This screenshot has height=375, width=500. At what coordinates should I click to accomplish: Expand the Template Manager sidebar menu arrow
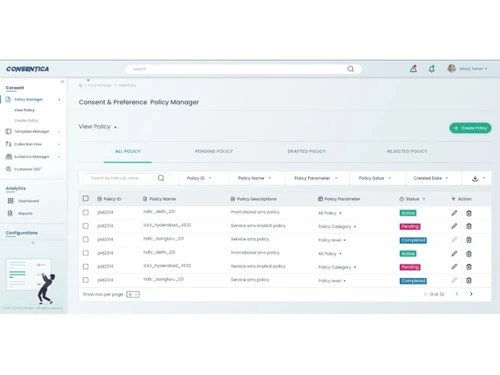(59, 131)
